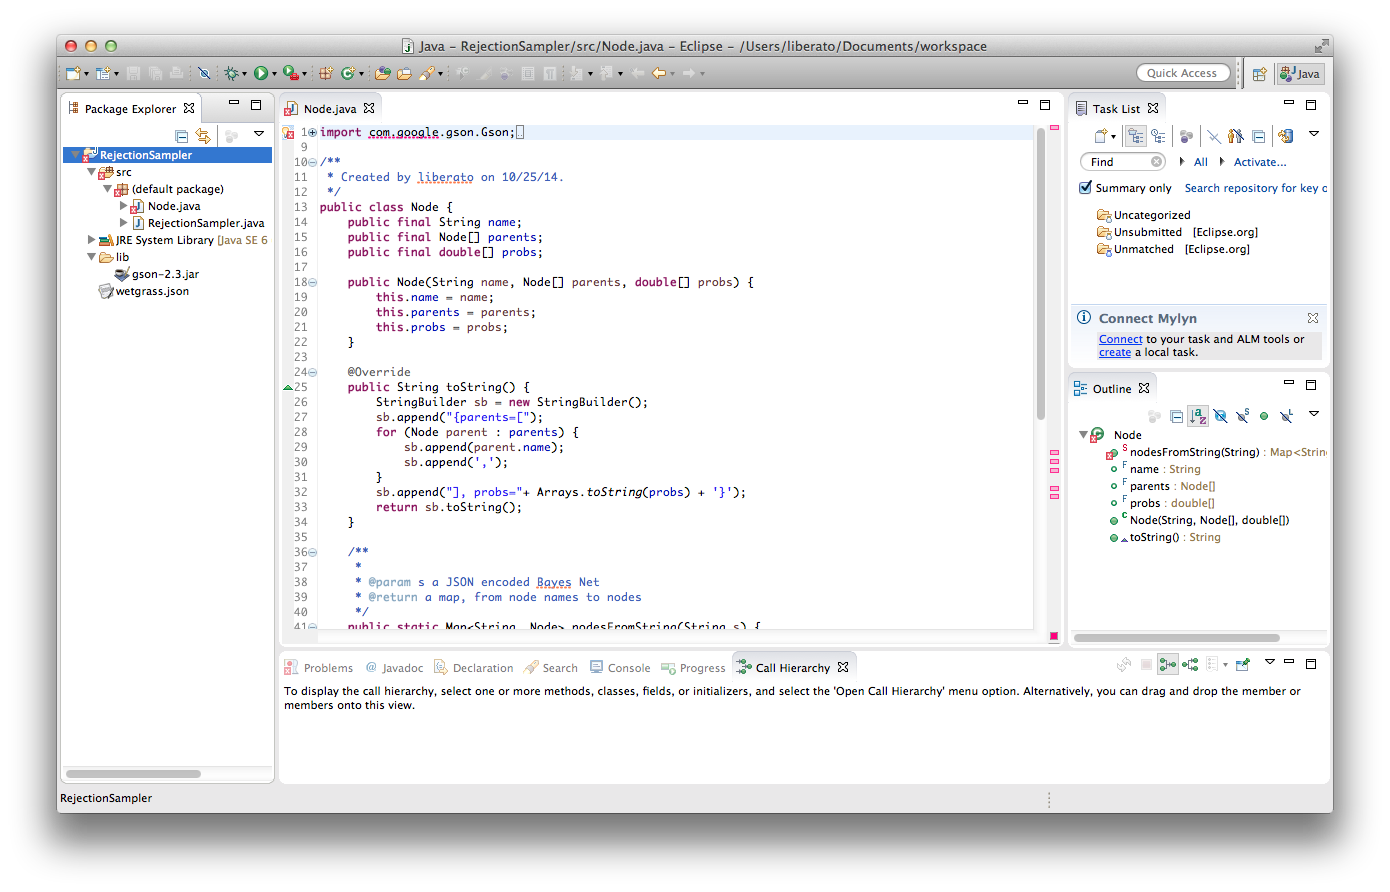Expand the JRE System Library node

pyautogui.click(x=92, y=240)
